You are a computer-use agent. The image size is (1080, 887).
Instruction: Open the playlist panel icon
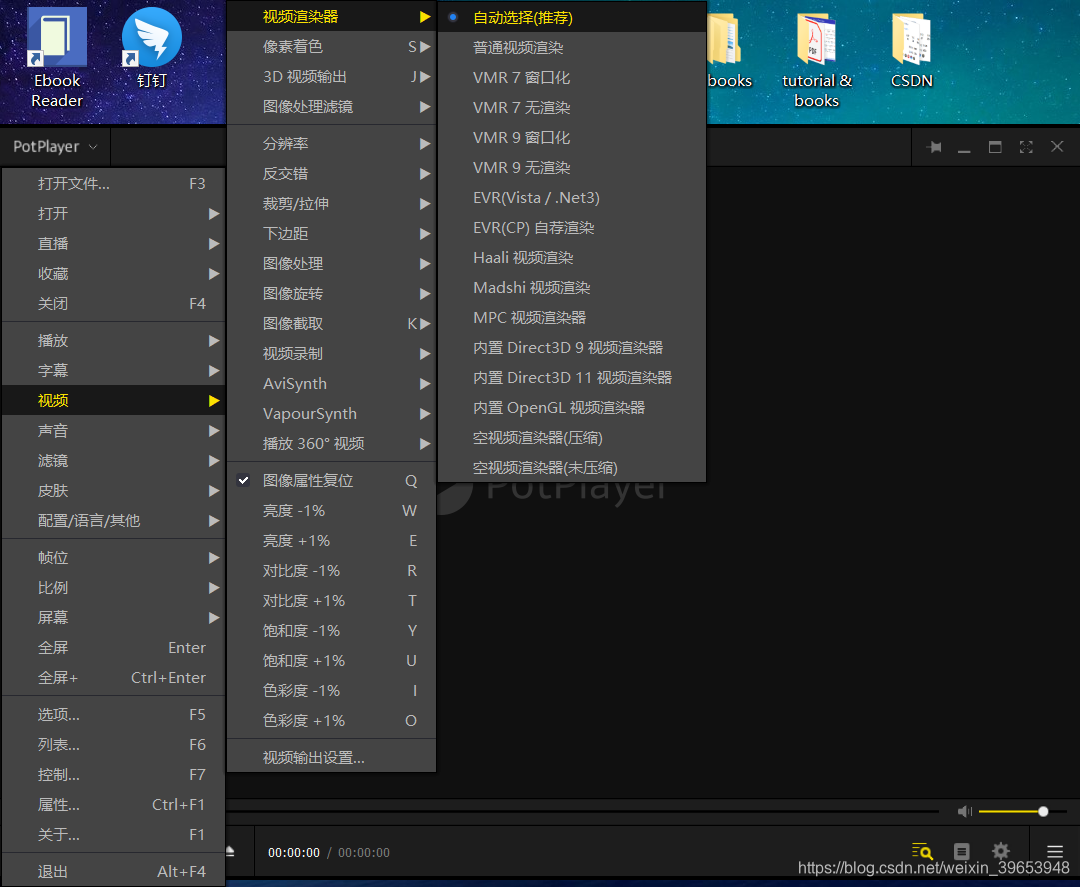pyautogui.click(x=962, y=851)
